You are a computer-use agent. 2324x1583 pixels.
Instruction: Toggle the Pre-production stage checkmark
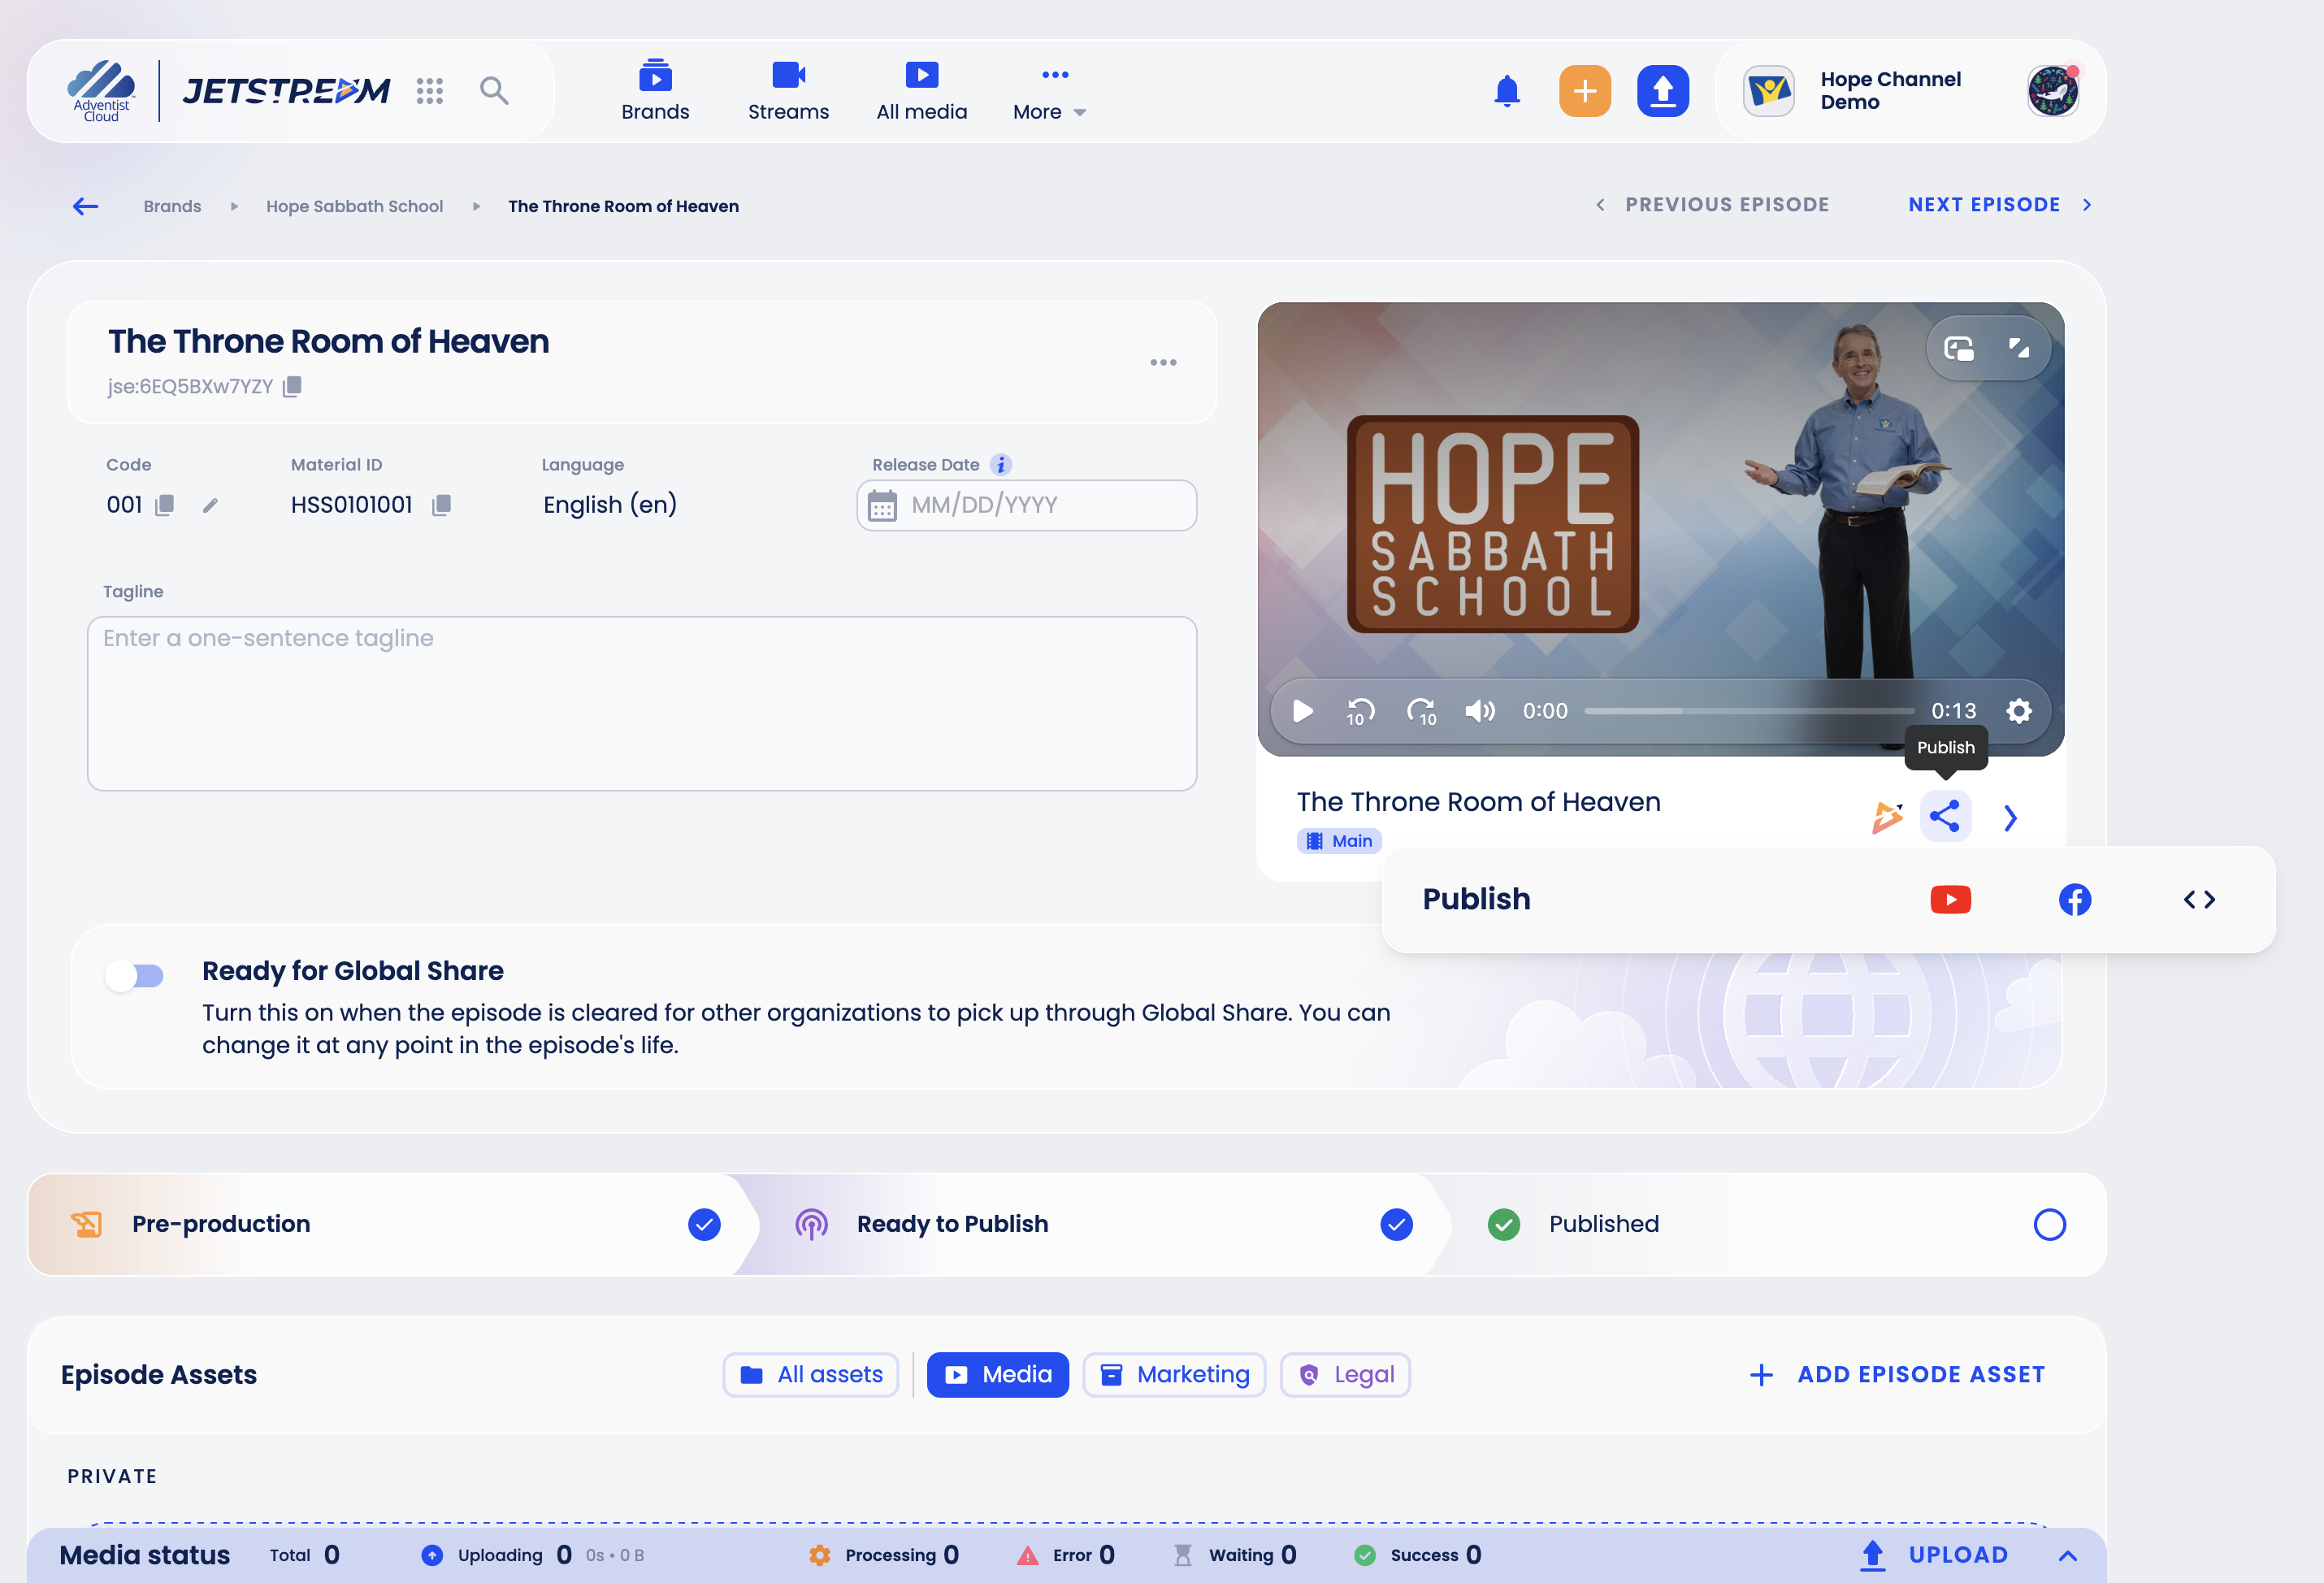click(x=704, y=1224)
